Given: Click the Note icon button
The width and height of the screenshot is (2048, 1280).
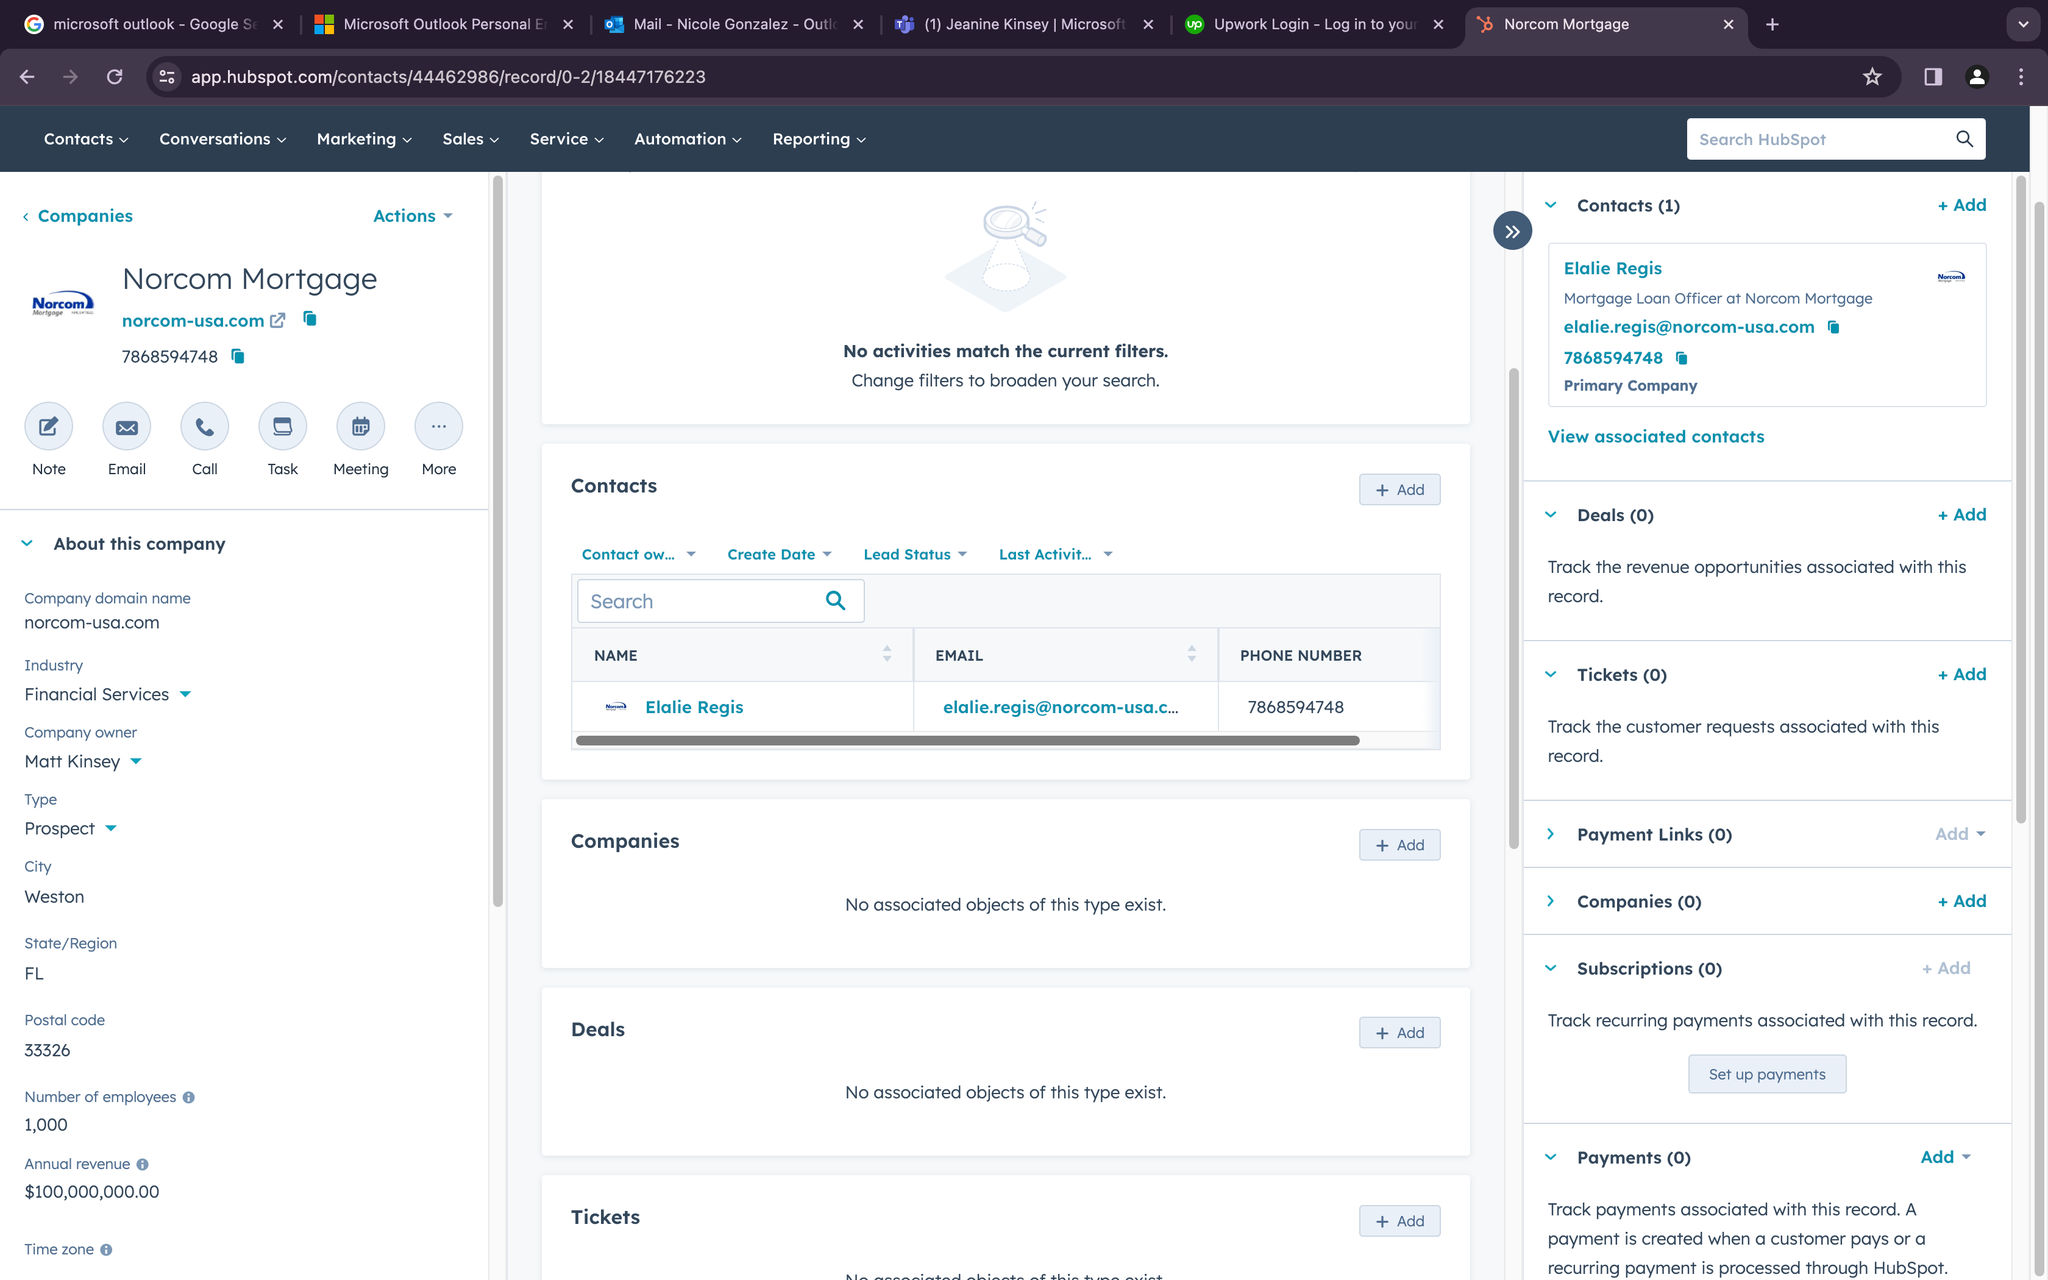Looking at the screenshot, I should tap(48, 427).
